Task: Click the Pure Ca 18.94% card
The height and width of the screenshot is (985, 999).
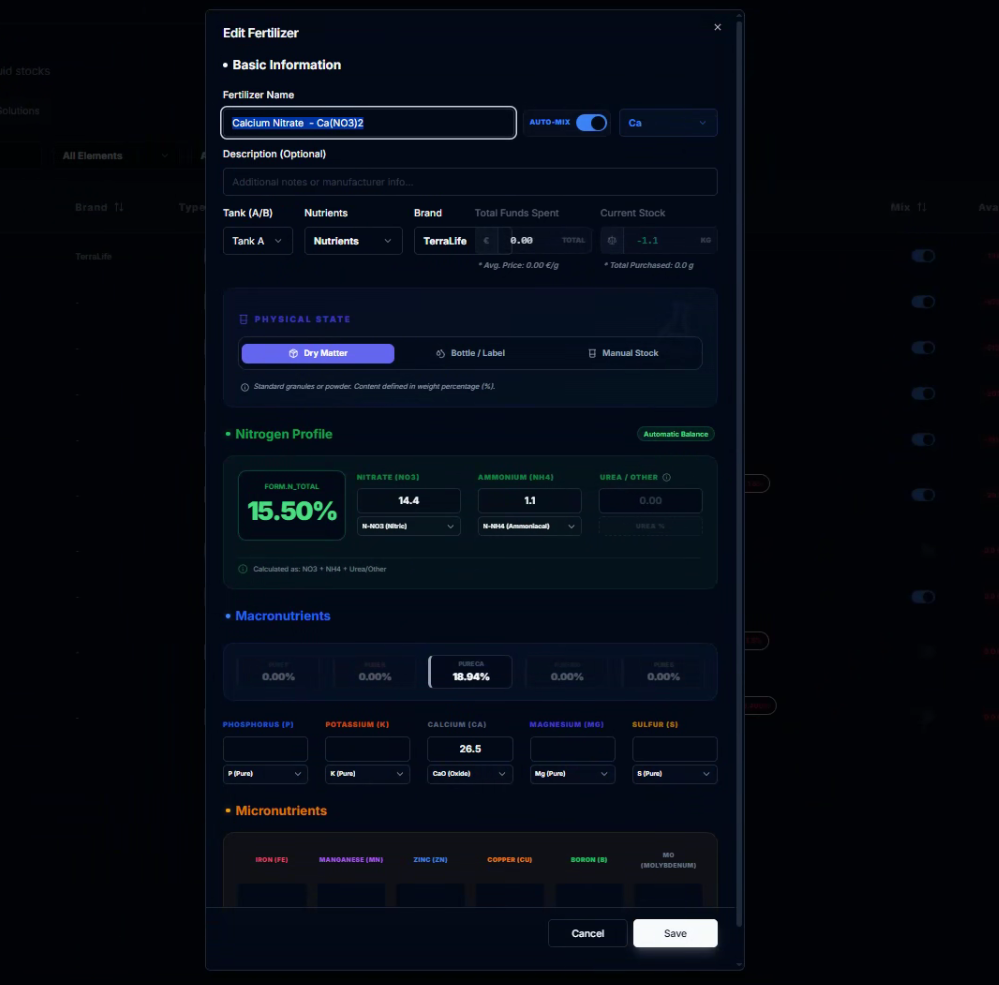Action: tap(470, 672)
